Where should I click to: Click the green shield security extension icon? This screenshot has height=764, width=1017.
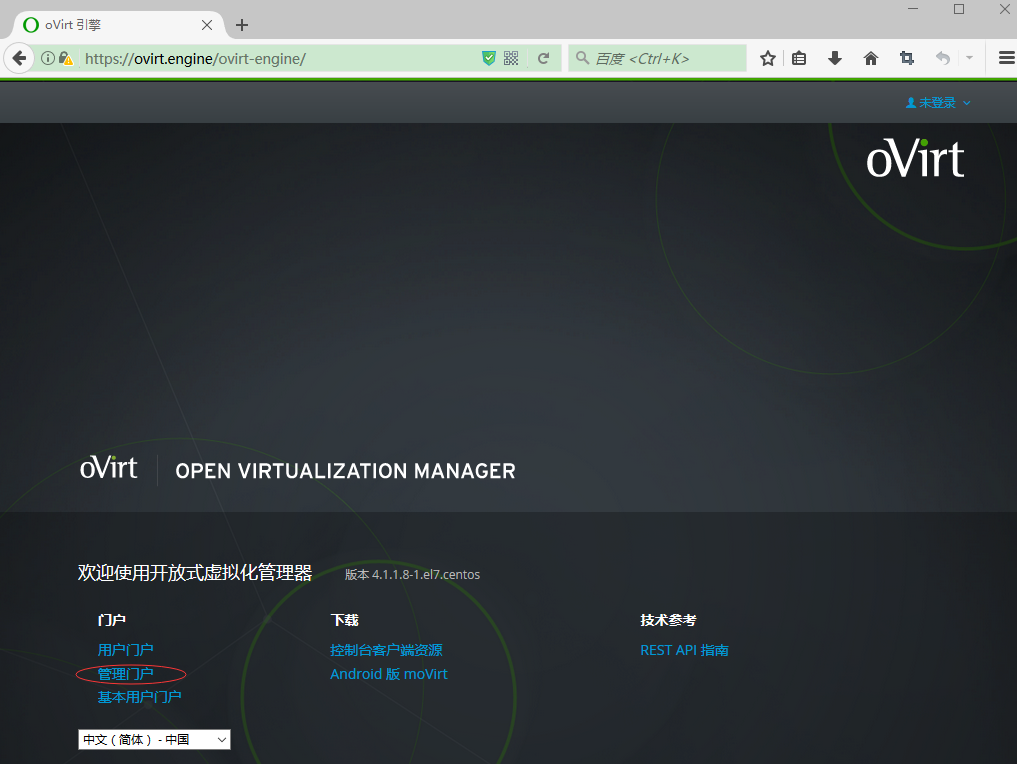click(x=489, y=58)
